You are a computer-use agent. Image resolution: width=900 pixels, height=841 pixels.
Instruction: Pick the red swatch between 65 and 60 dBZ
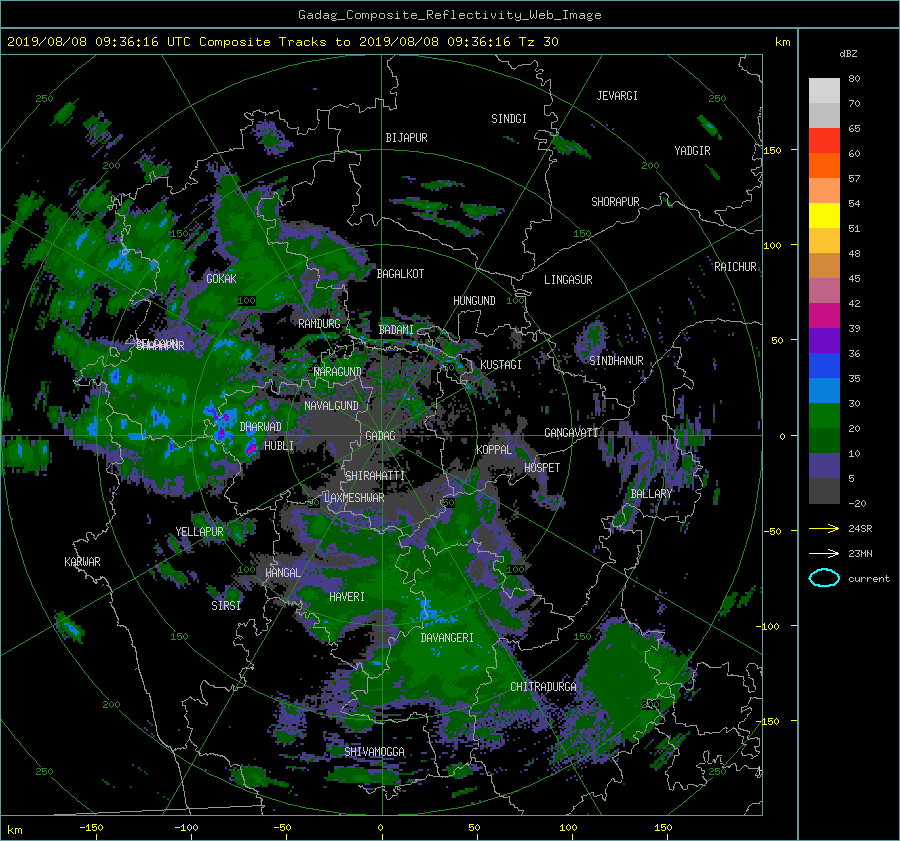coord(824,140)
